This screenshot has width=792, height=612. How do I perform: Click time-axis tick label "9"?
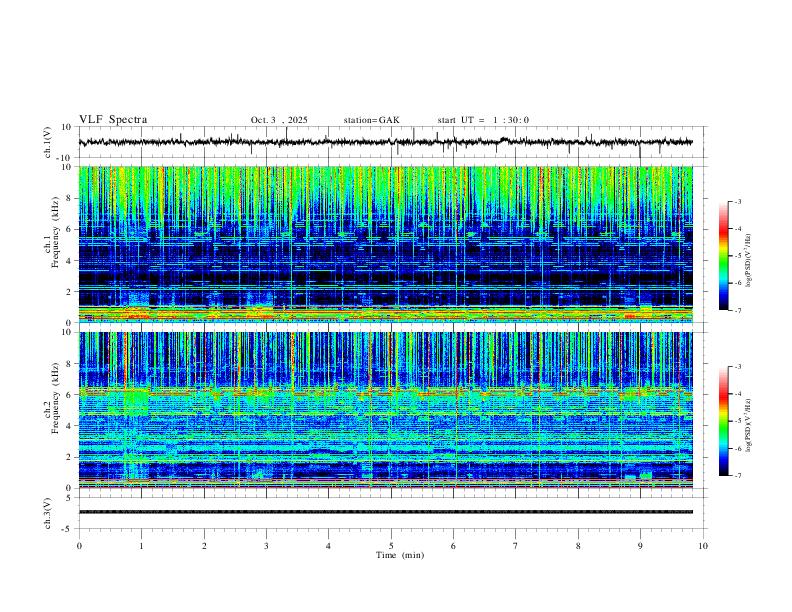tap(640, 546)
